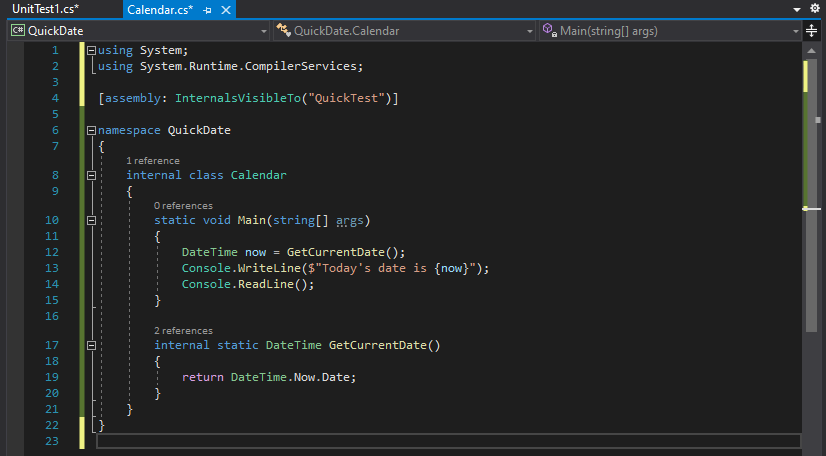Click the method icon beside Main(string[] args)

(x=549, y=31)
